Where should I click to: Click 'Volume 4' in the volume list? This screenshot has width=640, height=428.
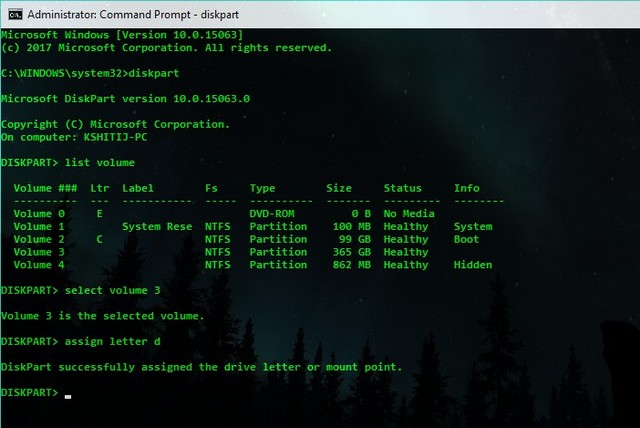(x=39, y=265)
